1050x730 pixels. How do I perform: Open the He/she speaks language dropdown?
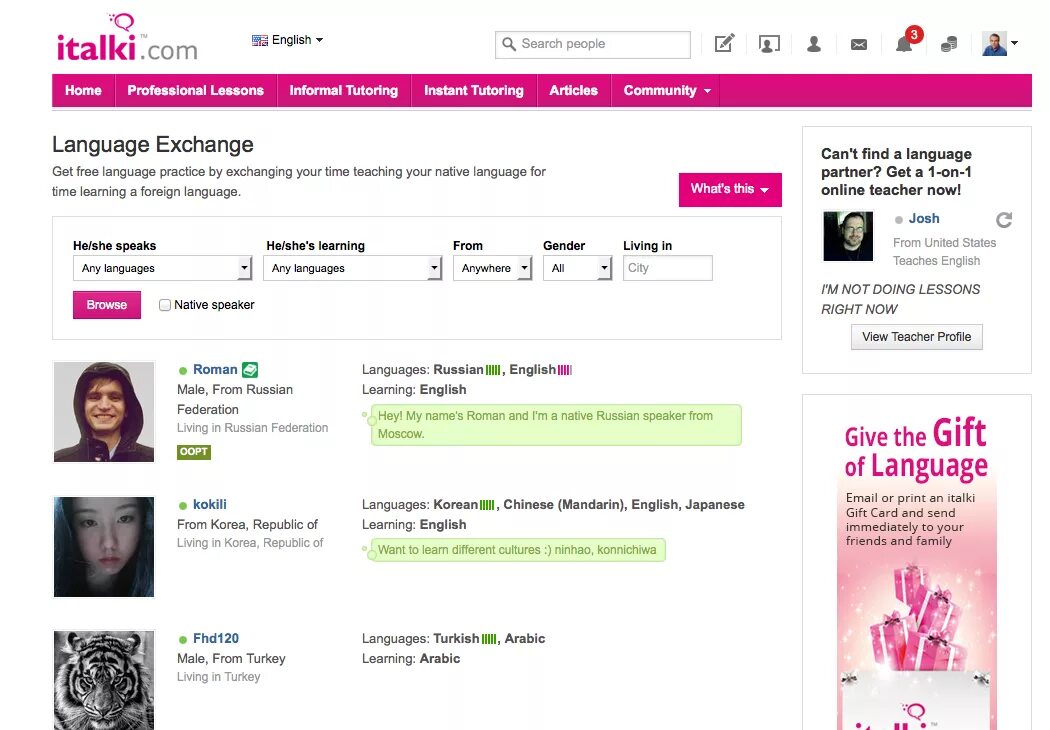(x=162, y=268)
